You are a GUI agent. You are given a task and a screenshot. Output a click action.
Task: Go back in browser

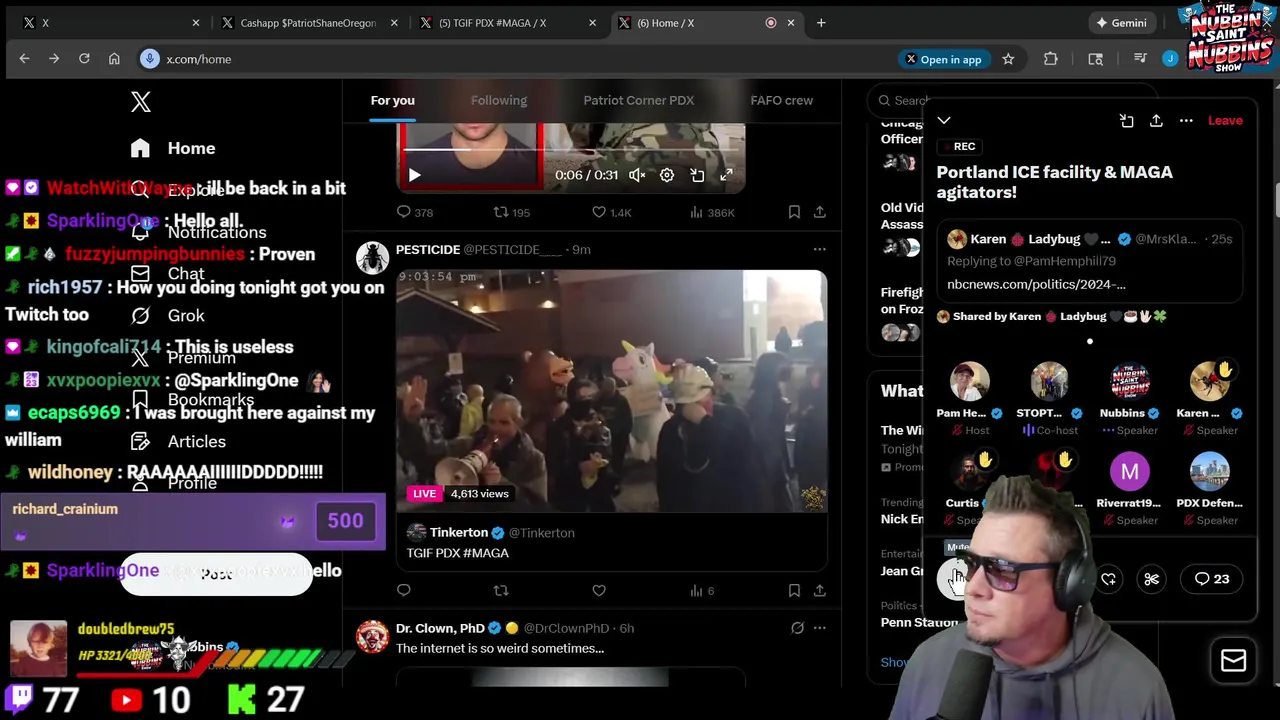24,59
